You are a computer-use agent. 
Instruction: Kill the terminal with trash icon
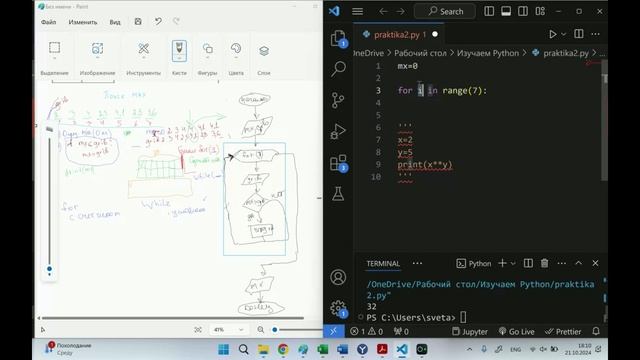(x=544, y=263)
